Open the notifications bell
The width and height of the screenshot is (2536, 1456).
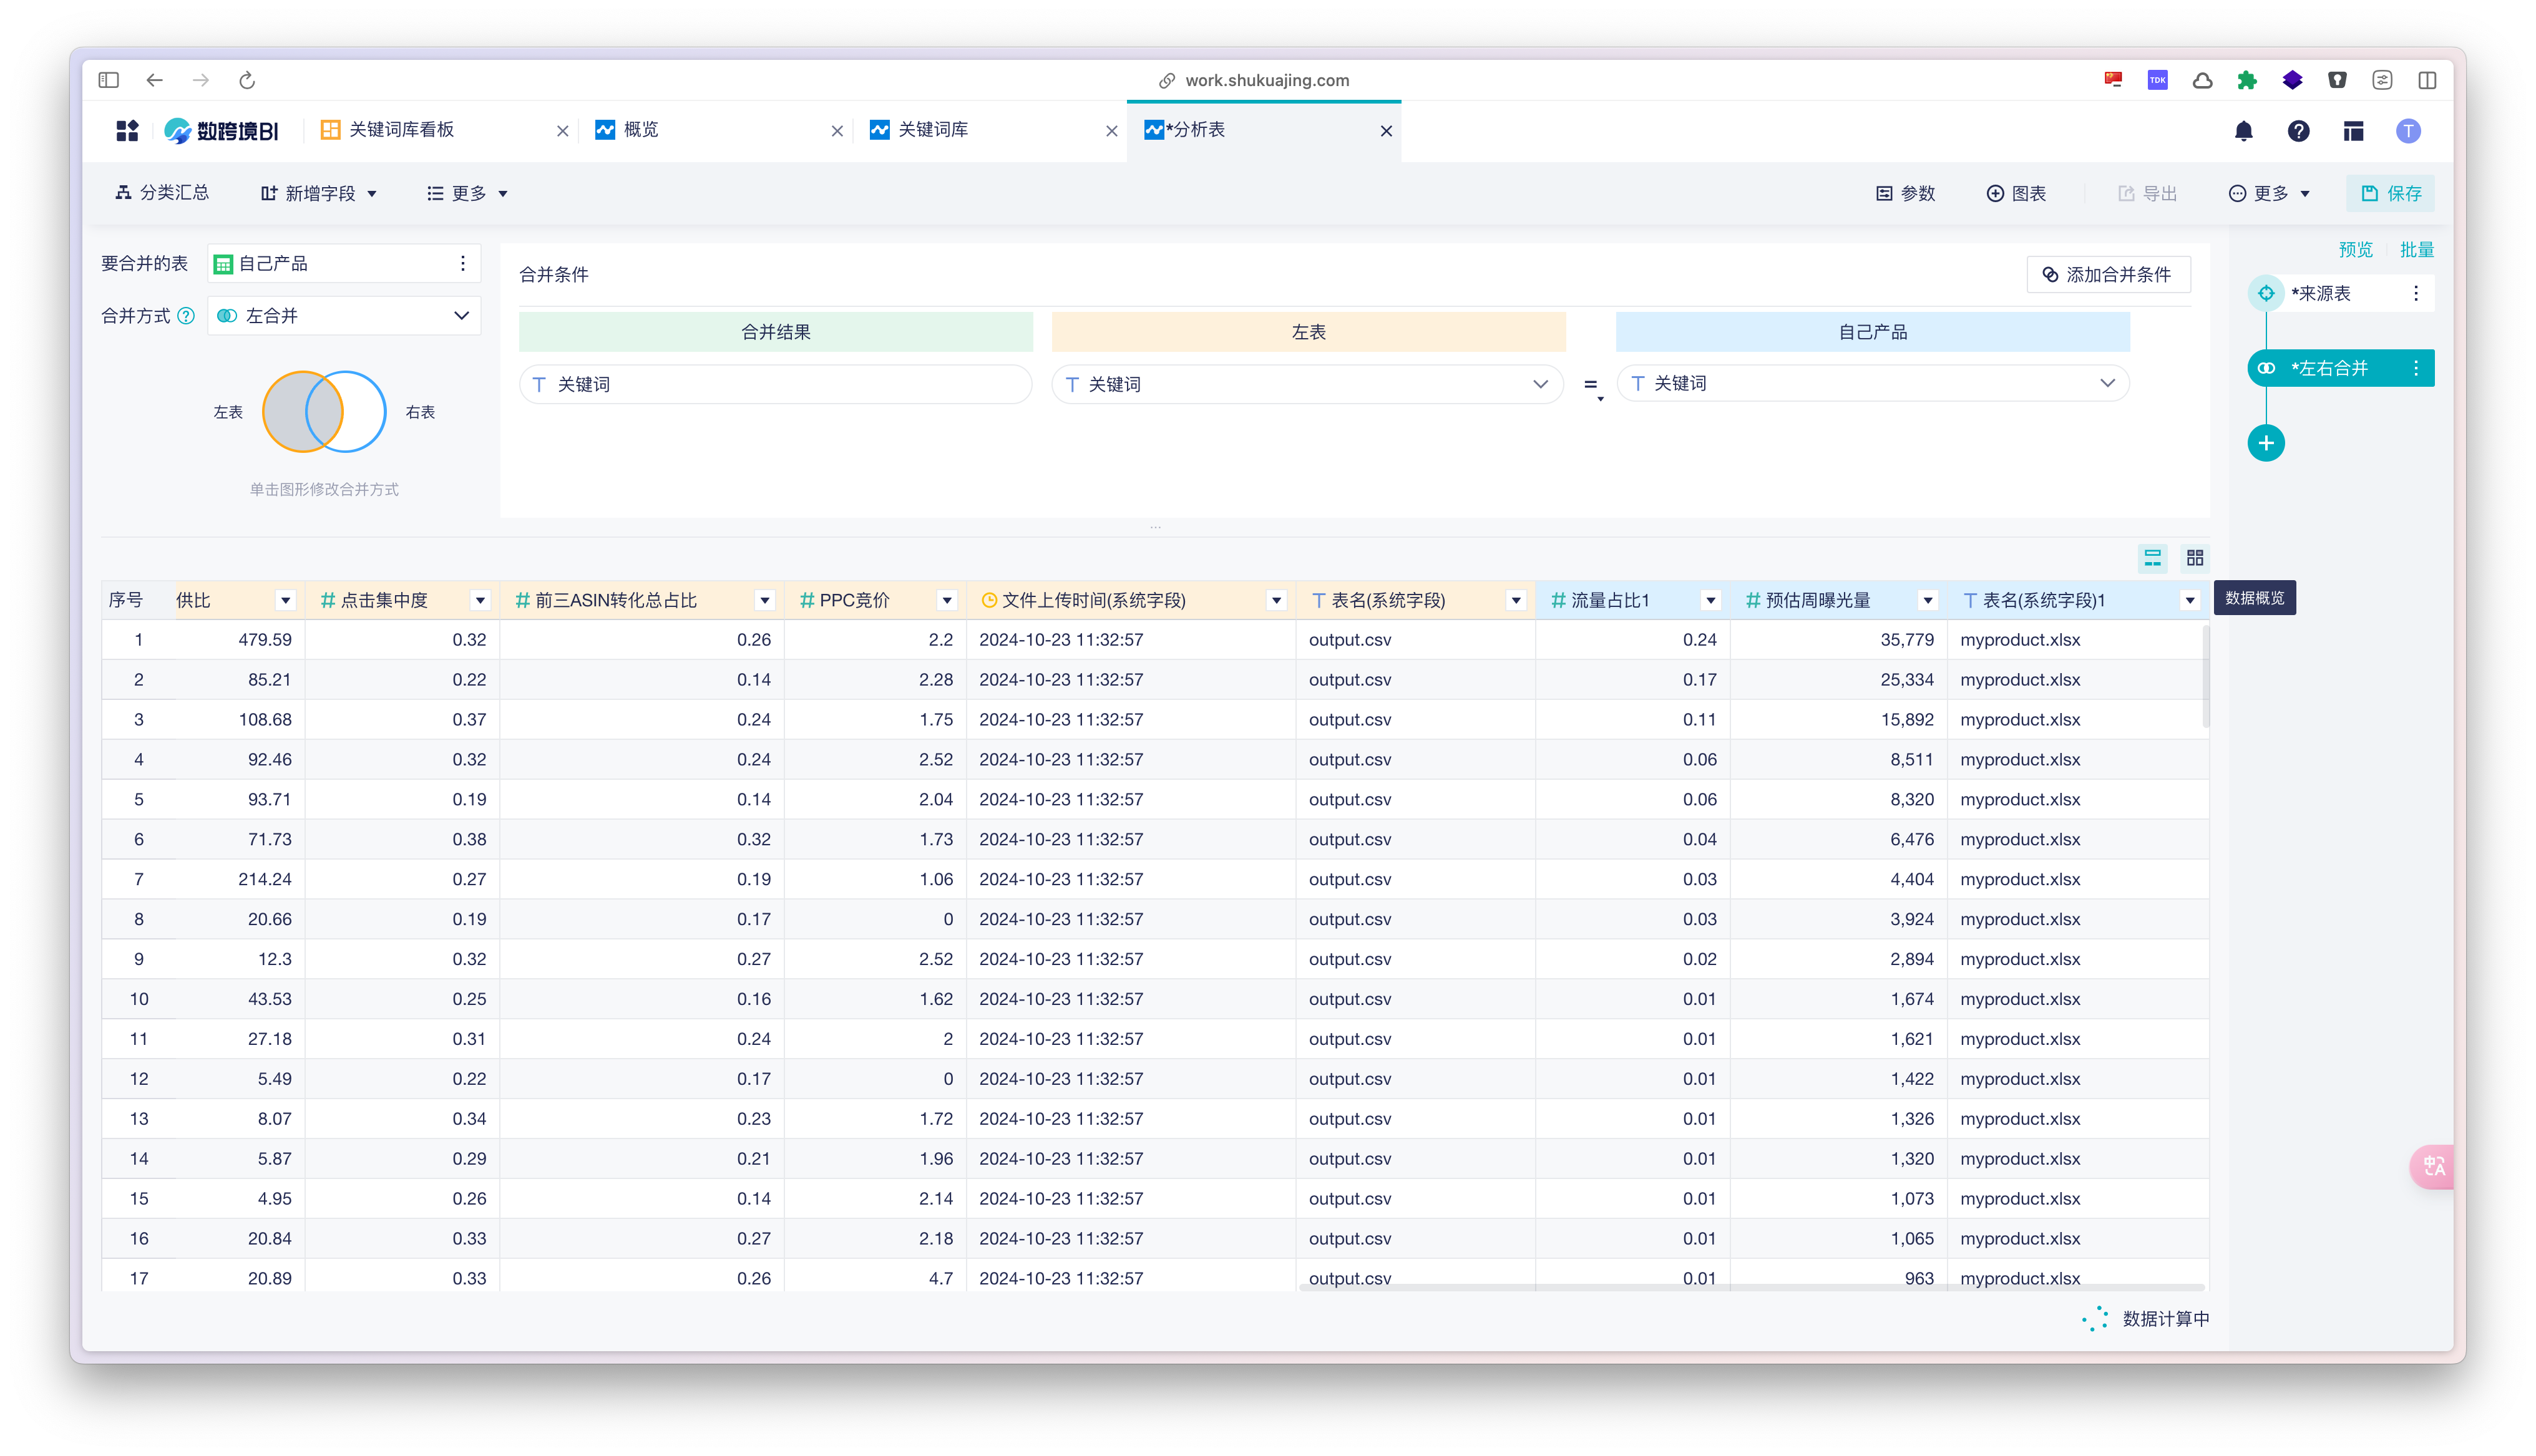tap(2244, 131)
